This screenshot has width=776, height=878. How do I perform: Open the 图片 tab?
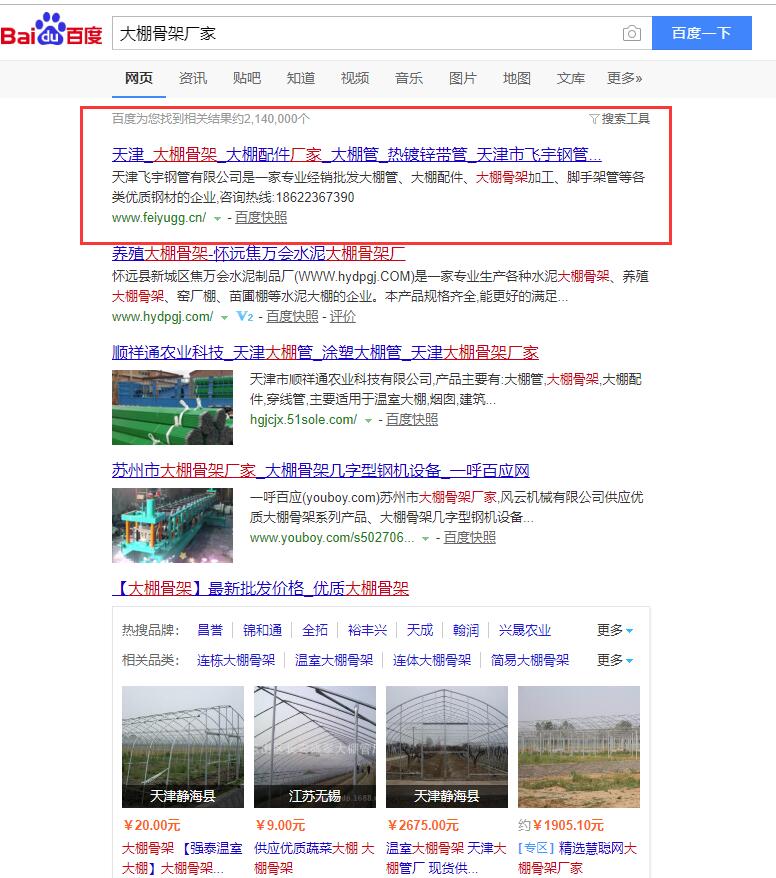[x=463, y=78]
